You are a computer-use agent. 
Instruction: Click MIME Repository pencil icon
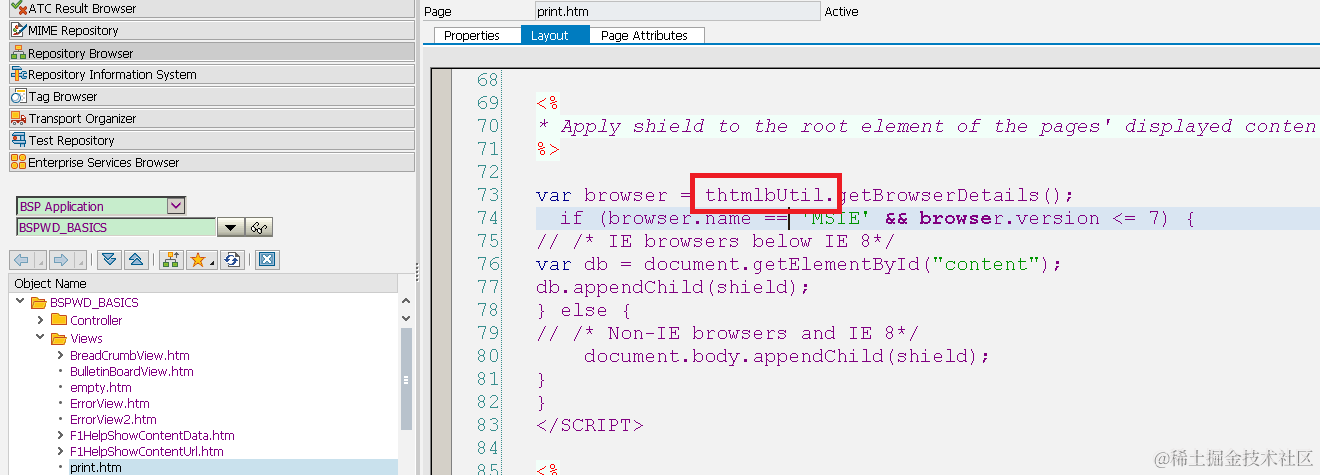point(19,30)
